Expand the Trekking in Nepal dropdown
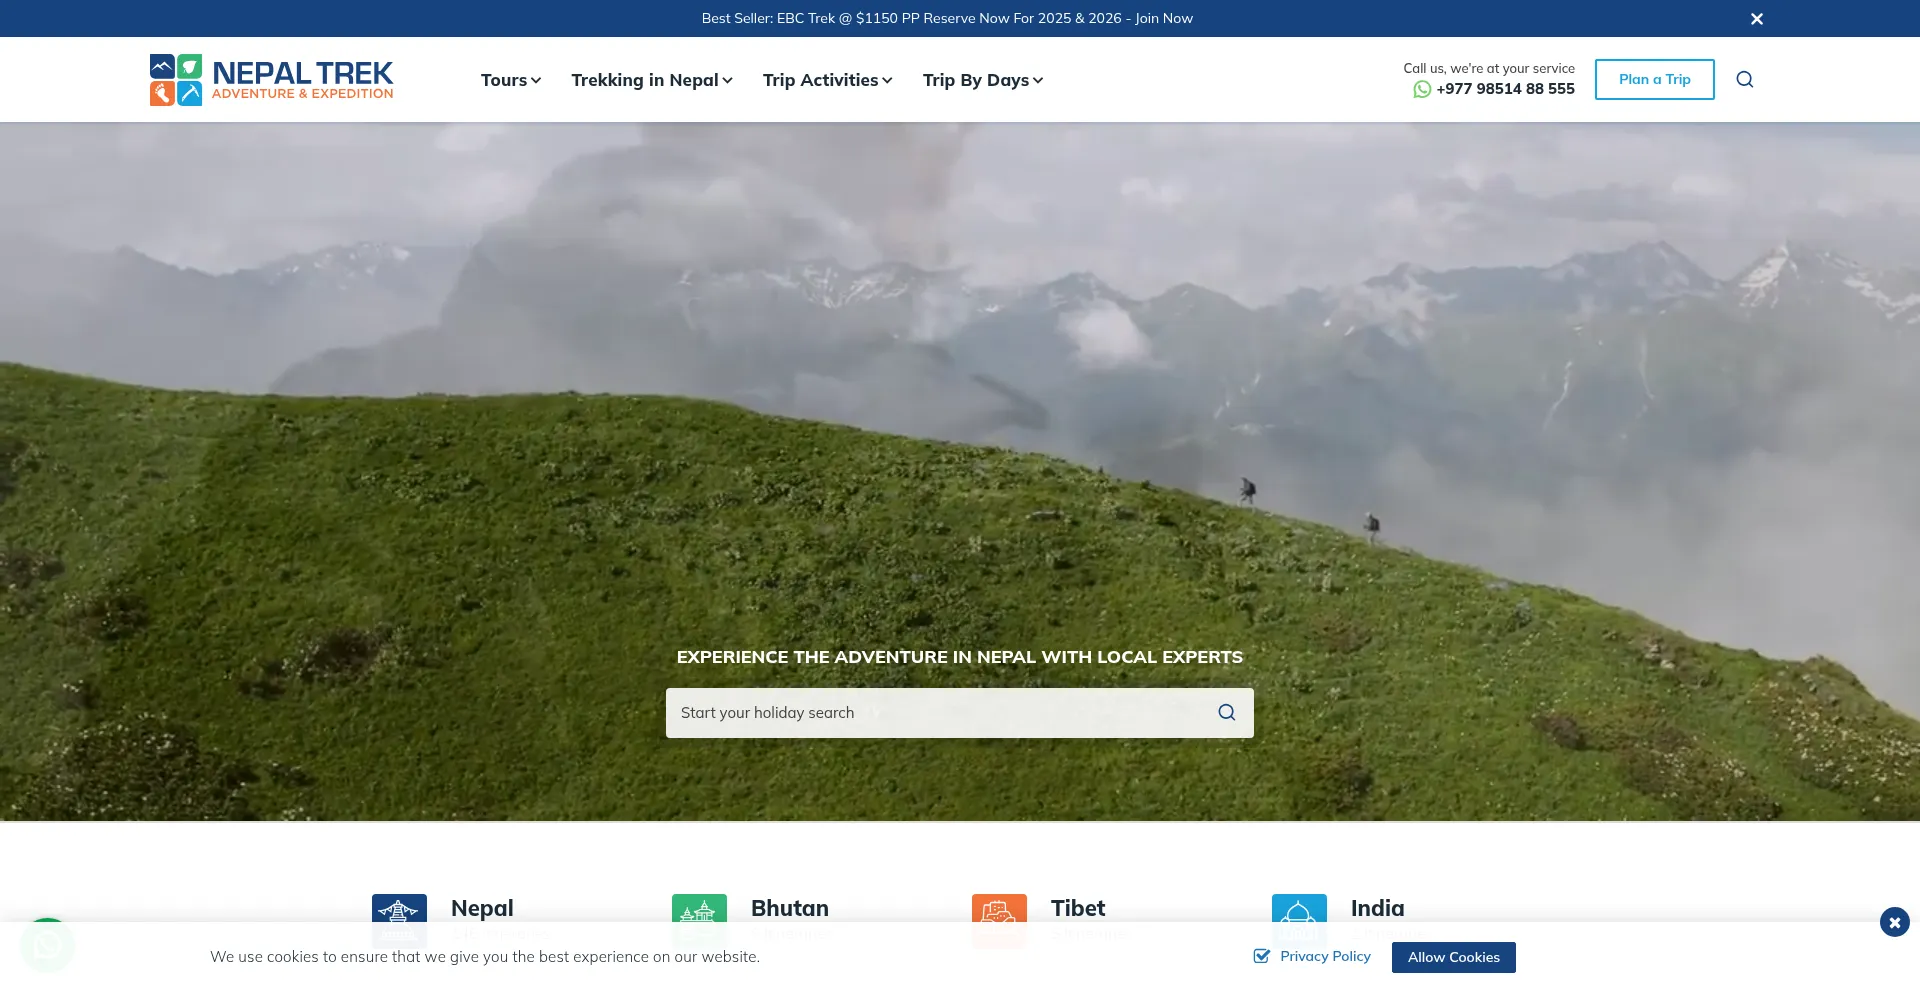Viewport: 1920px width, 993px height. (x=651, y=80)
